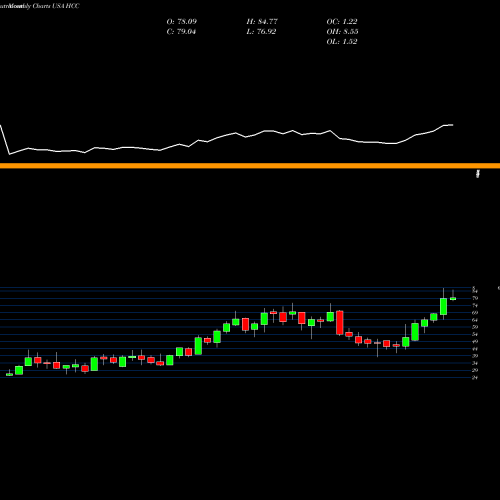
Task: Click the 'OC: 1.22' value
Action: coord(342,22)
